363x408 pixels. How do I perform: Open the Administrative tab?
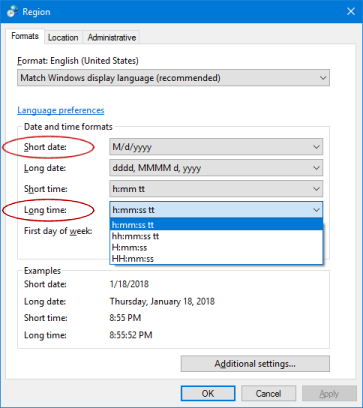click(112, 38)
